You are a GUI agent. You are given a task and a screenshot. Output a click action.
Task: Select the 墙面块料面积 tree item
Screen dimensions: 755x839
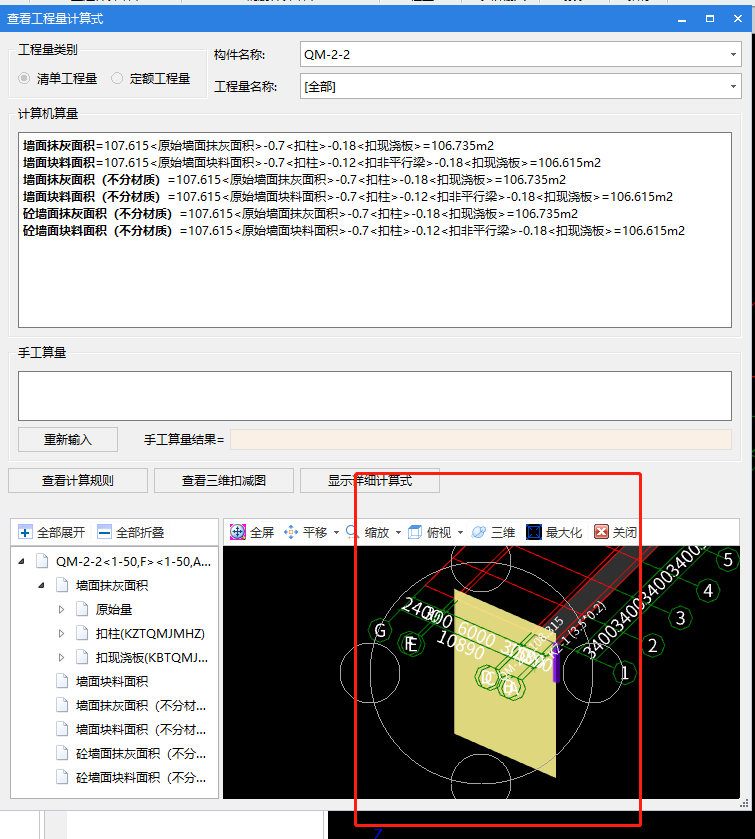[x=112, y=681]
